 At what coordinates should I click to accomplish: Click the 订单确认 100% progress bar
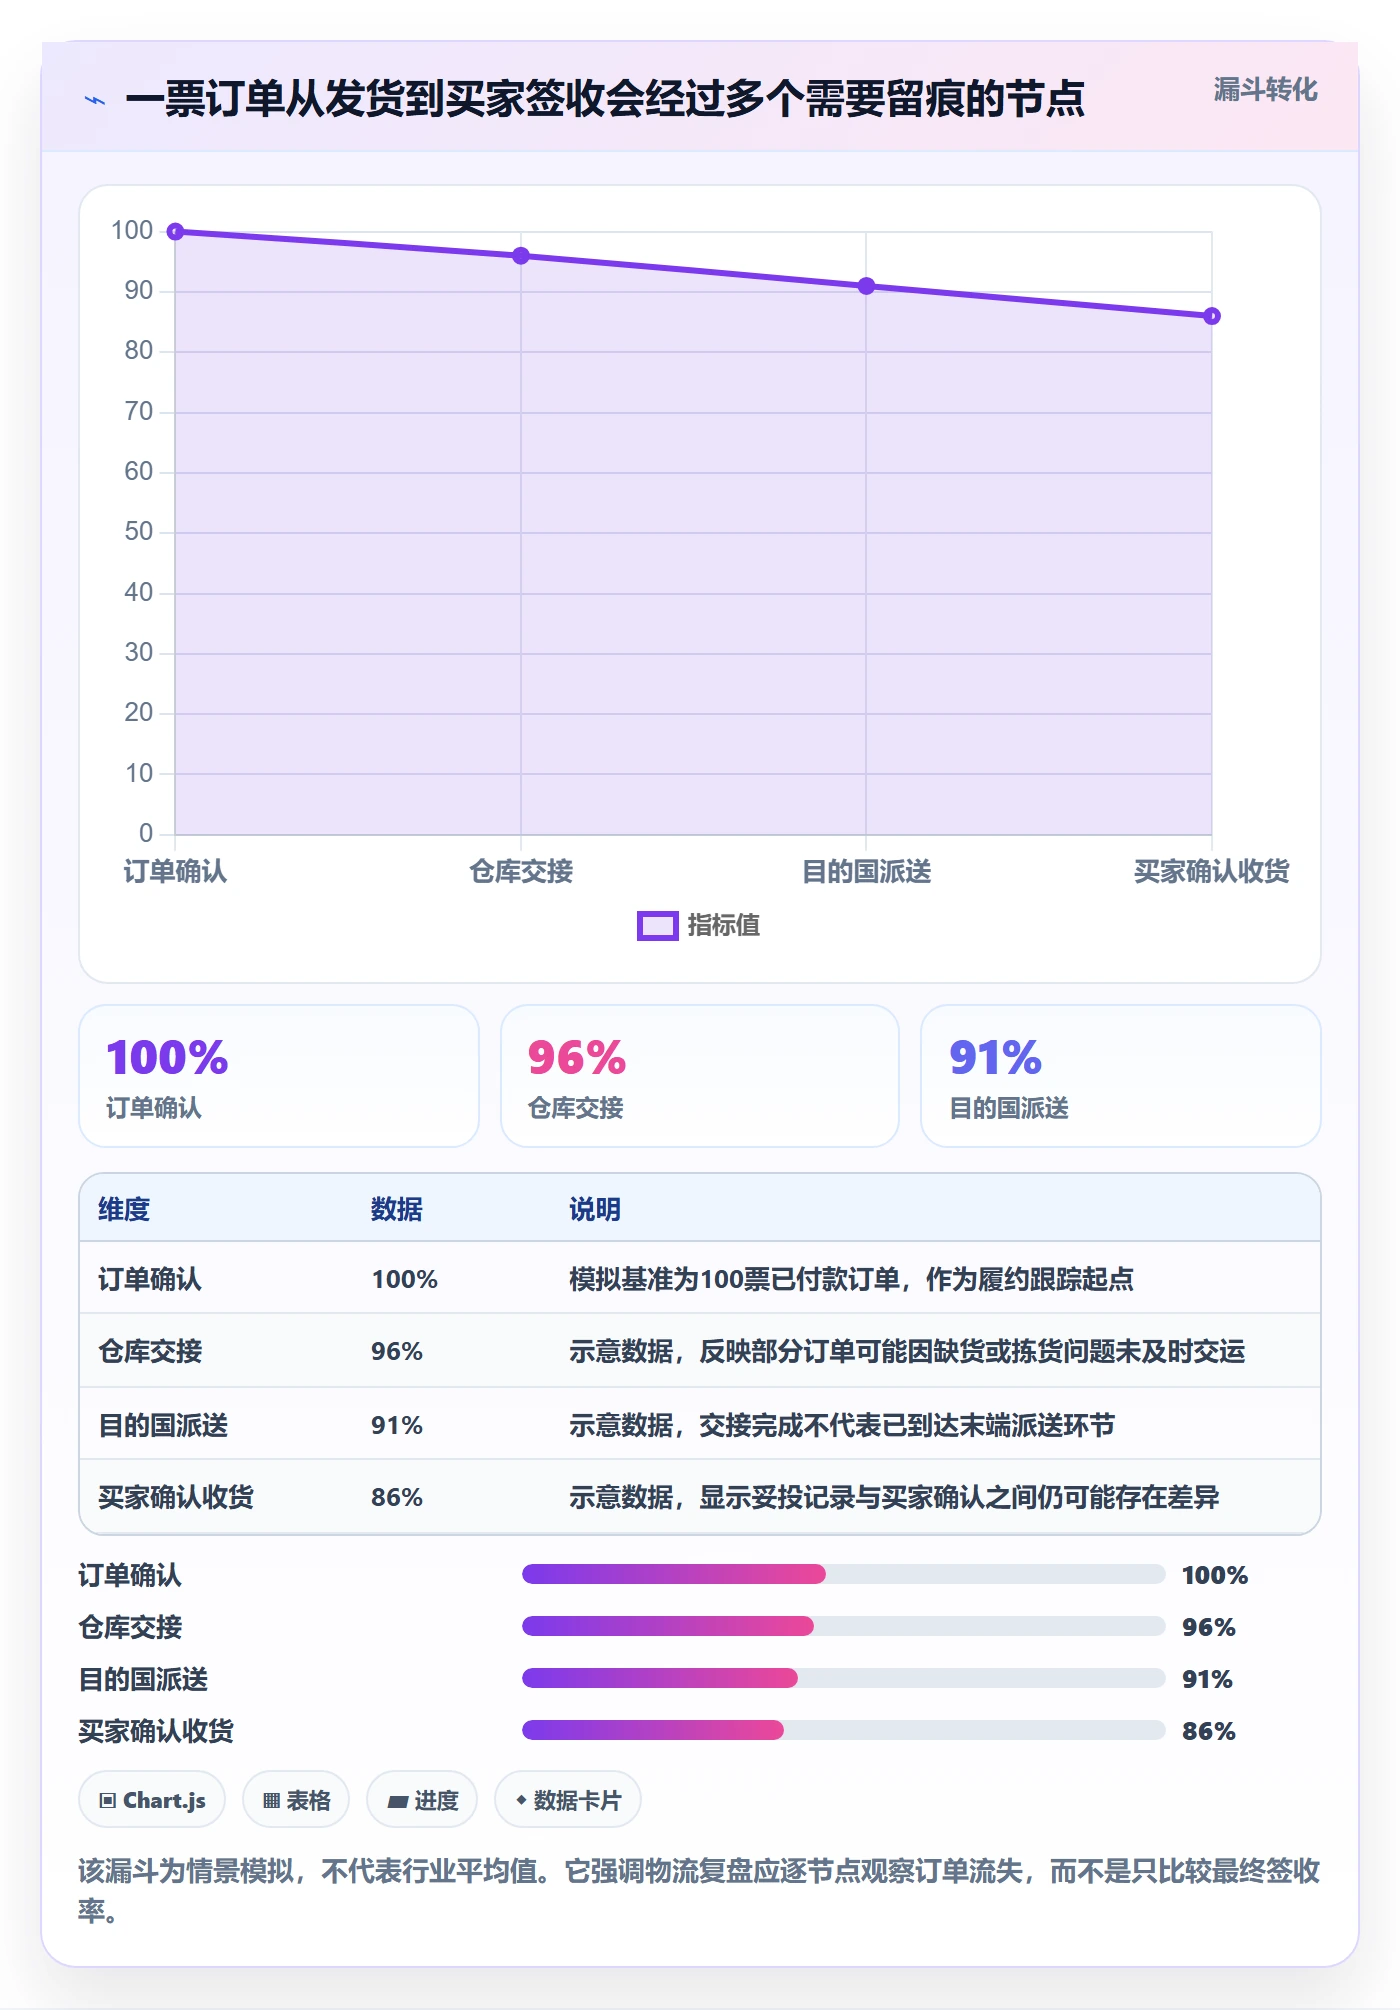click(x=844, y=1575)
